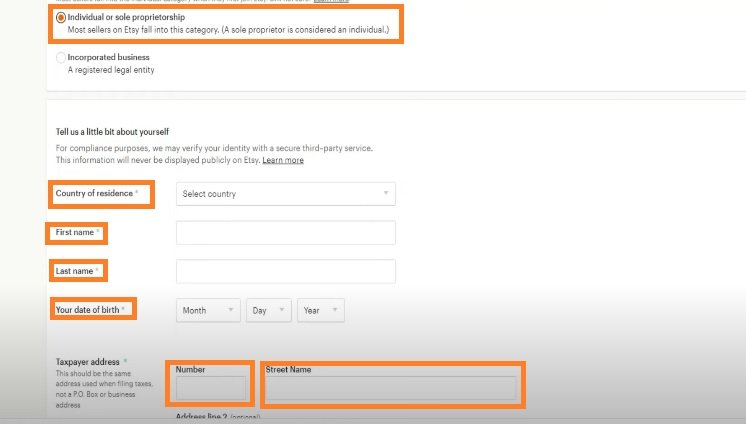Click the 'Tell us a little bit about yourself' heading
This screenshot has height=424, width=746.
click(112, 132)
